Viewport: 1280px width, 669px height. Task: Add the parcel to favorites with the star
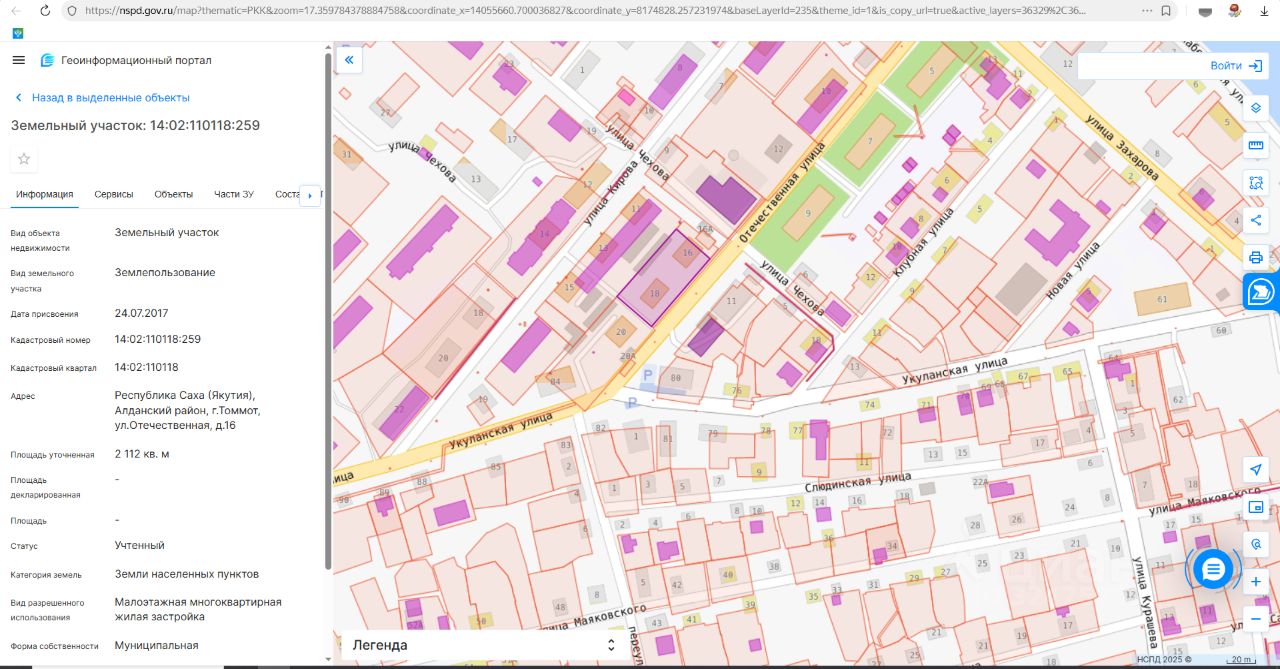point(24,159)
